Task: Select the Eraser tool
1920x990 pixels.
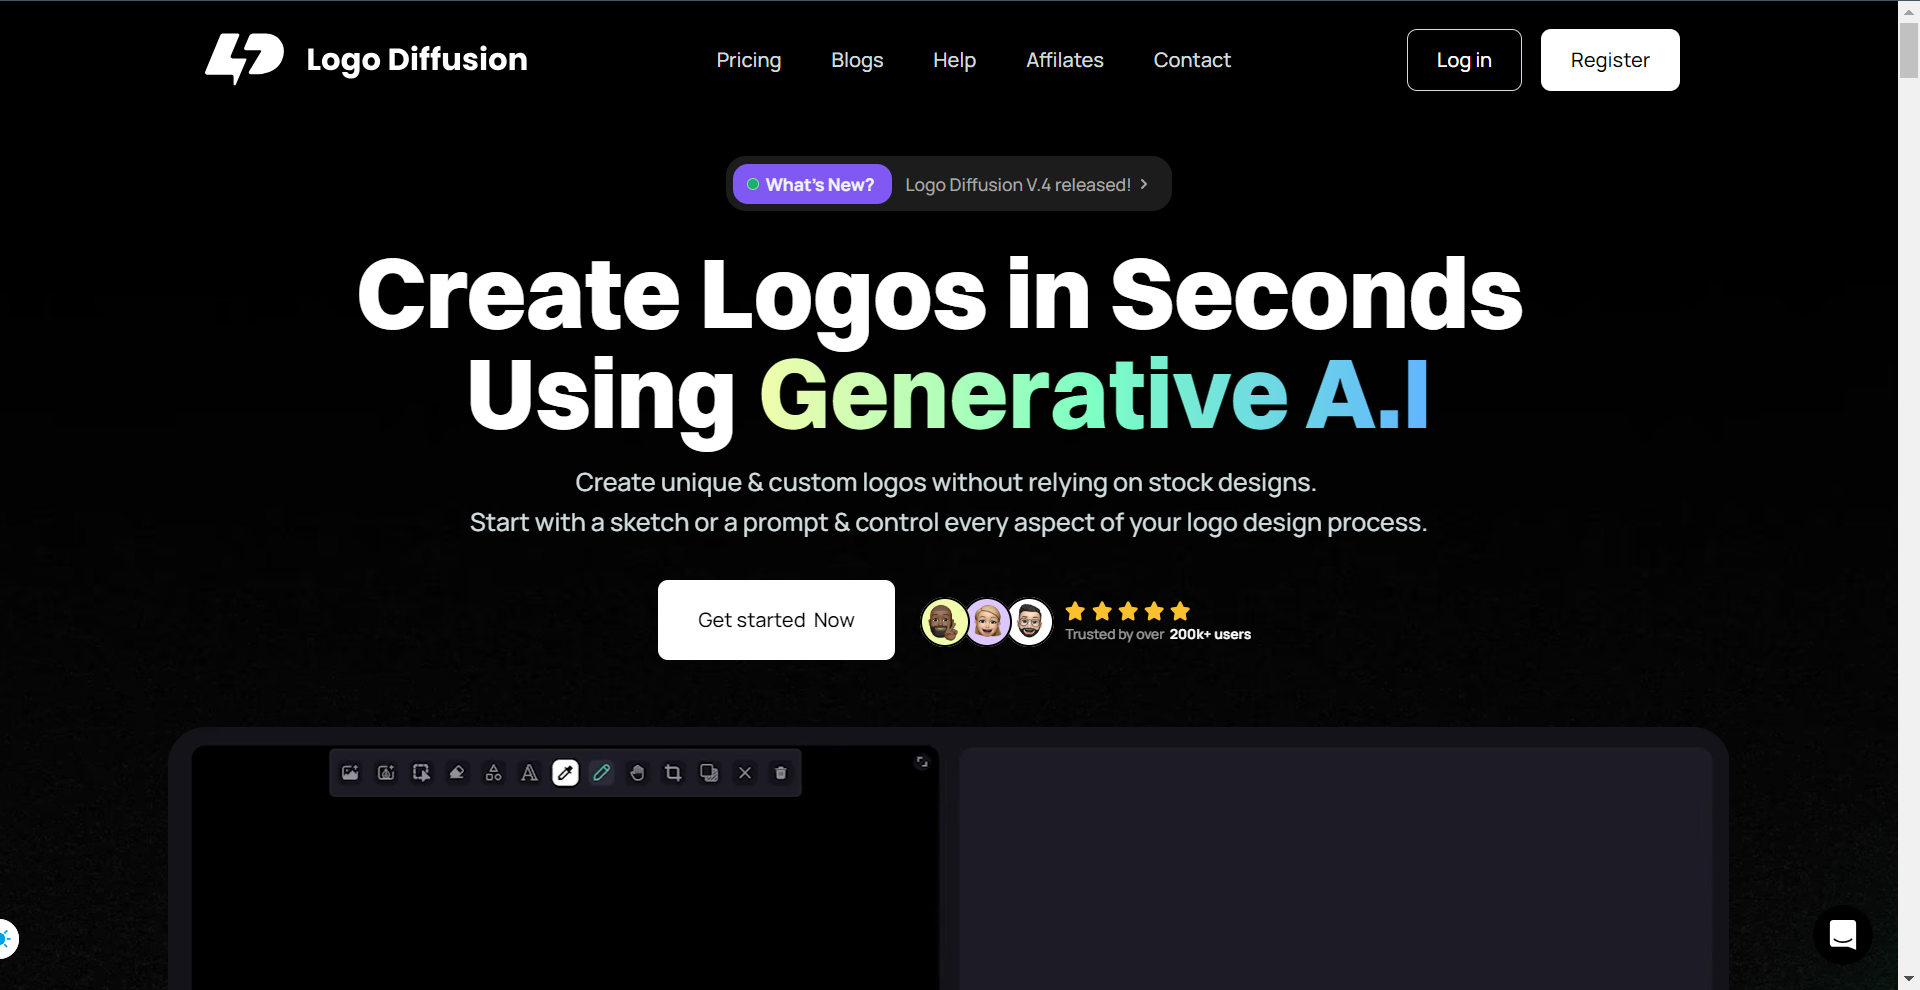Action: tap(457, 773)
